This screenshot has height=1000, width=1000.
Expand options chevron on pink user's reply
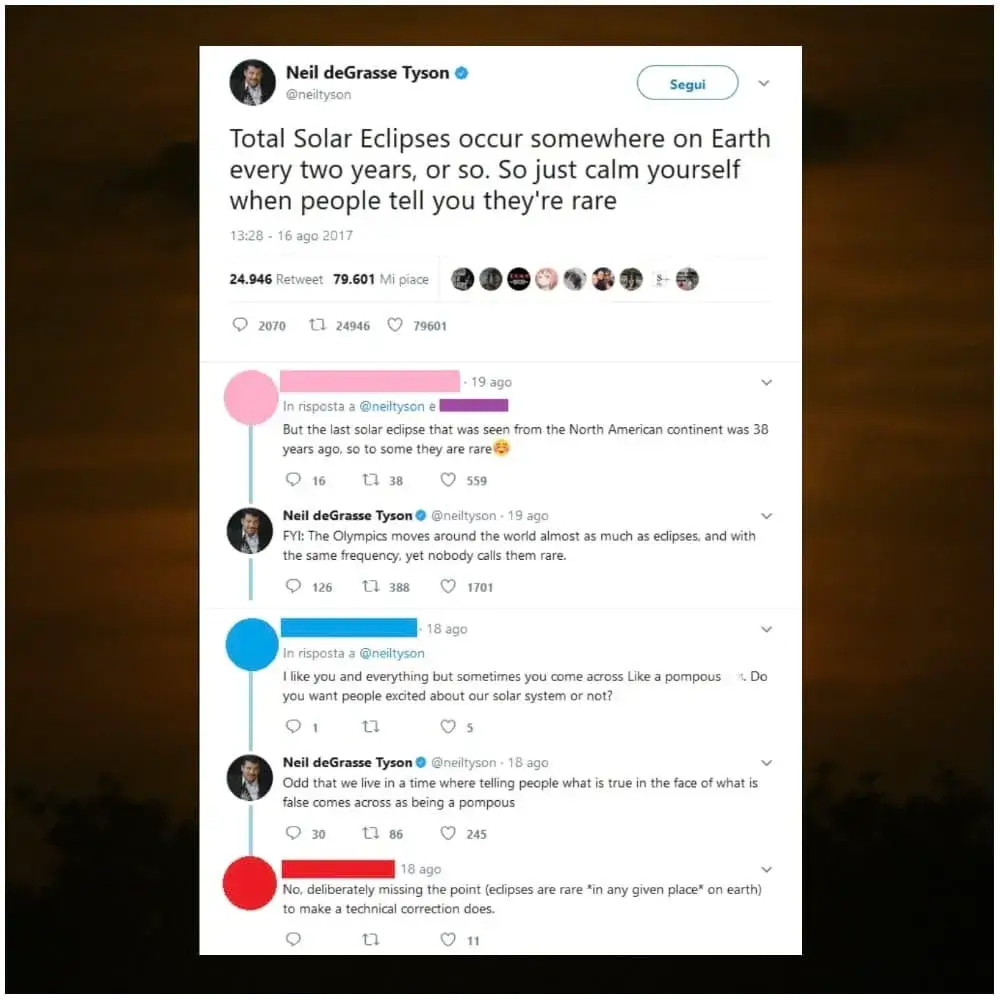[x=767, y=382]
